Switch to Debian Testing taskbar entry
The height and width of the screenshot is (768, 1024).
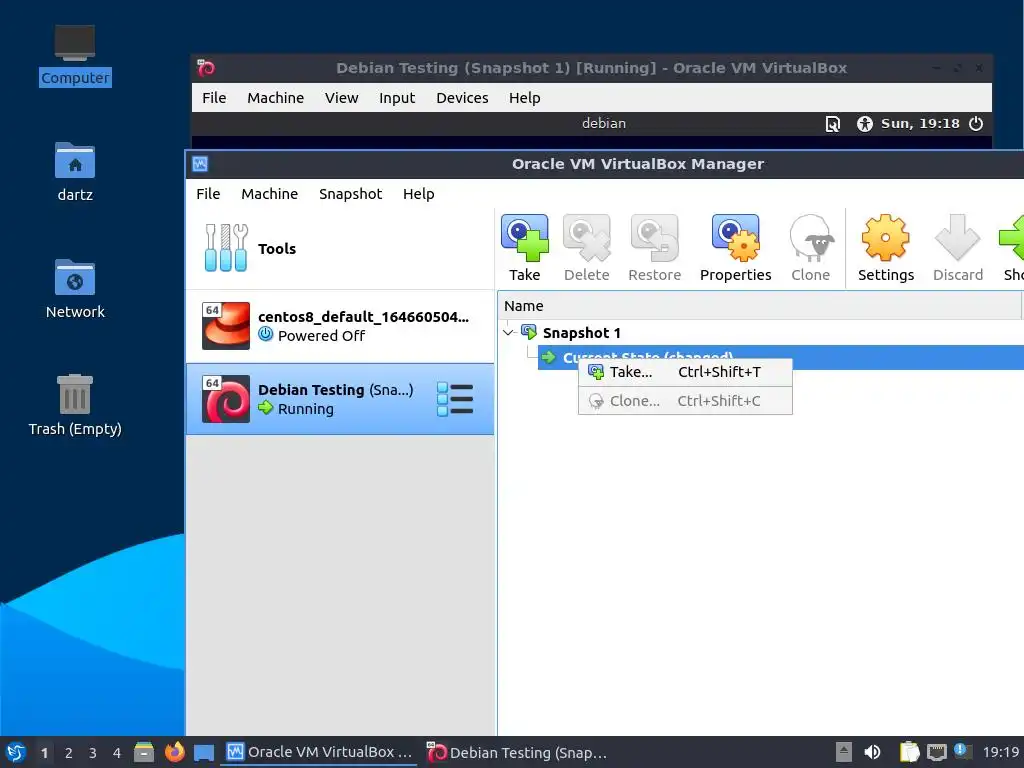pyautogui.click(x=518, y=752)
